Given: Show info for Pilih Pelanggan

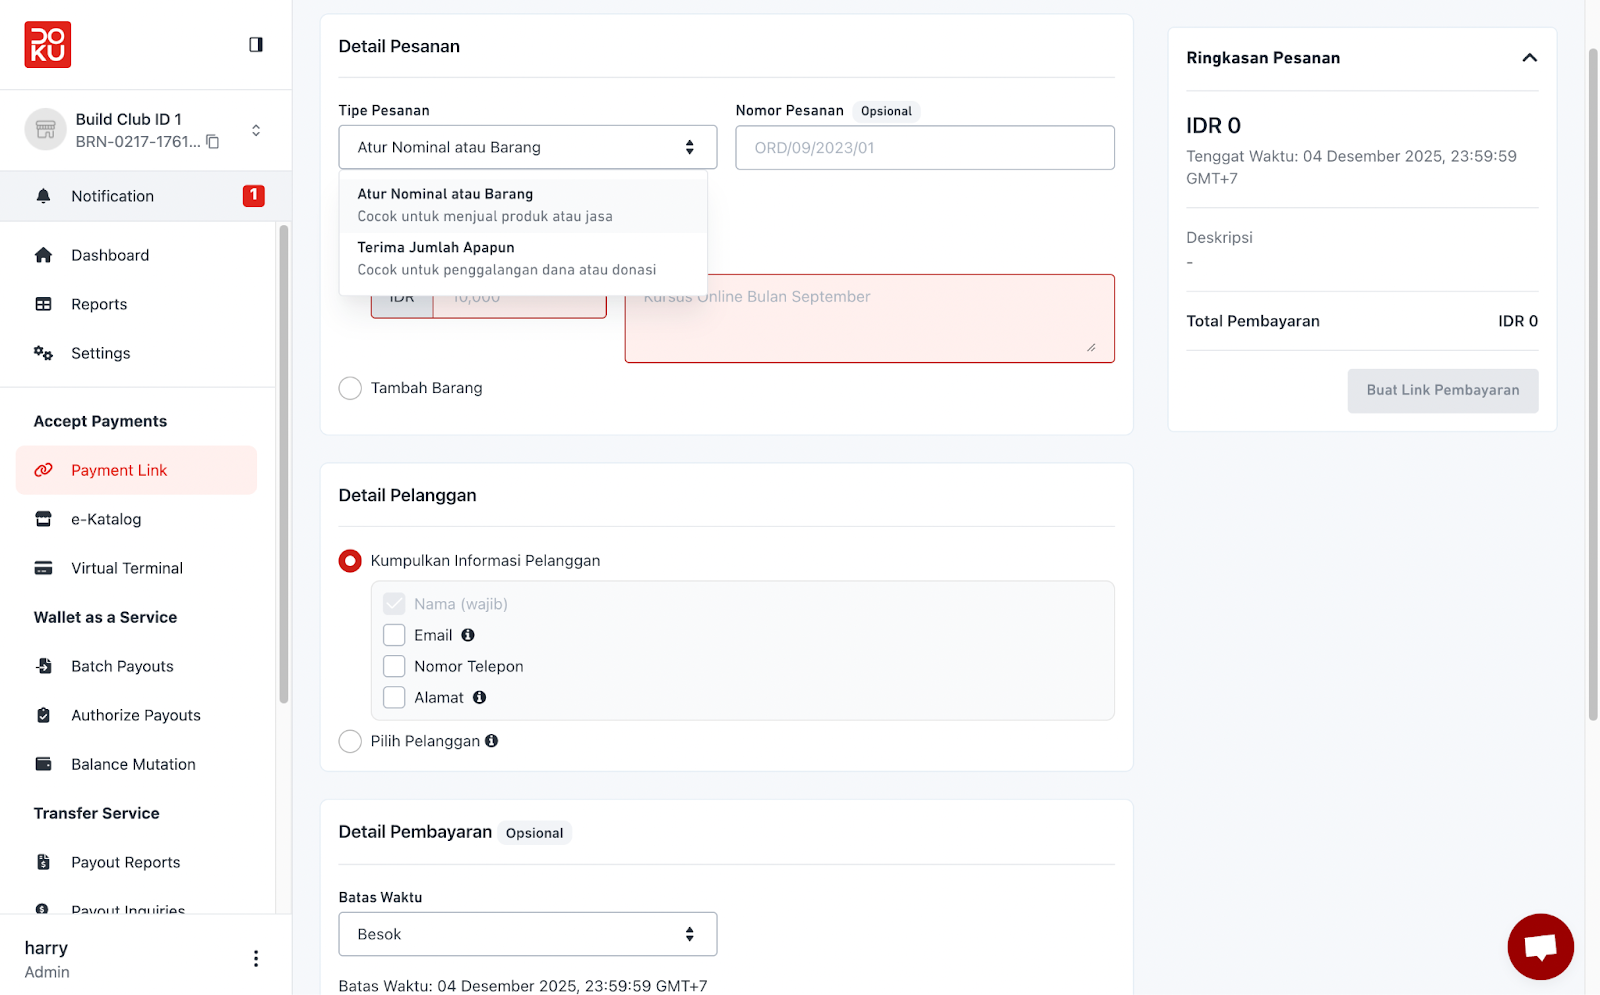Looking at the screenshot, I should 492,741.
